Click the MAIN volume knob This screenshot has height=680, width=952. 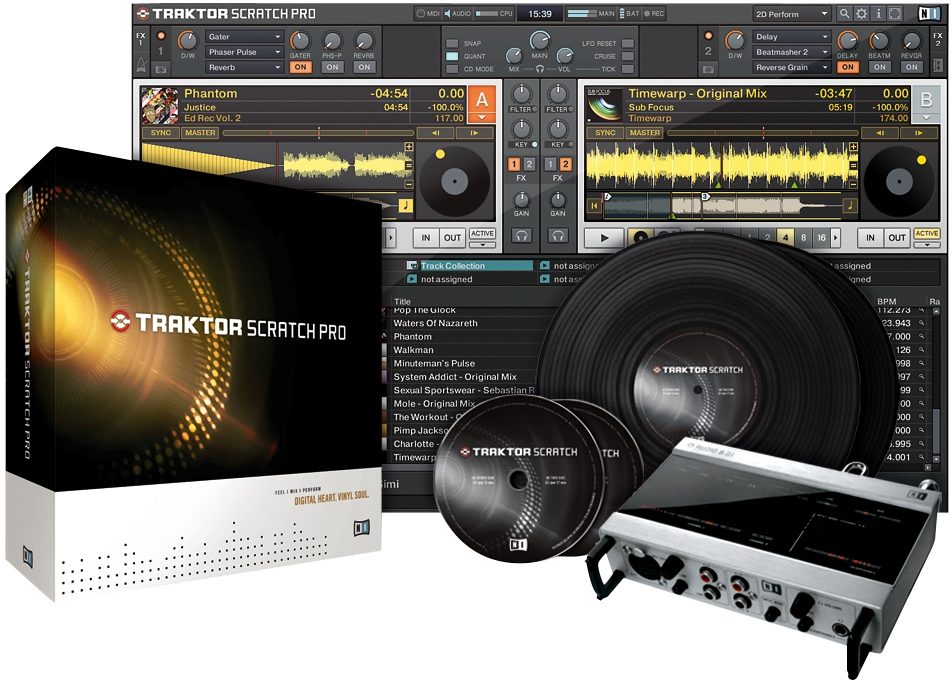click(539, 41)
